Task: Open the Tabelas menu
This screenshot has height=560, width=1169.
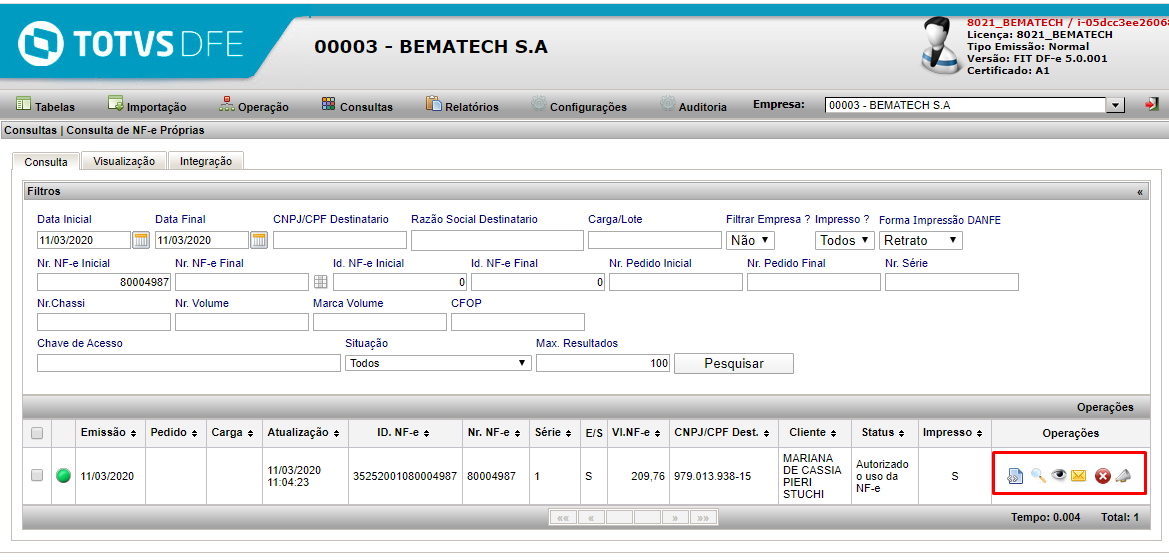Action: [45, 105]
